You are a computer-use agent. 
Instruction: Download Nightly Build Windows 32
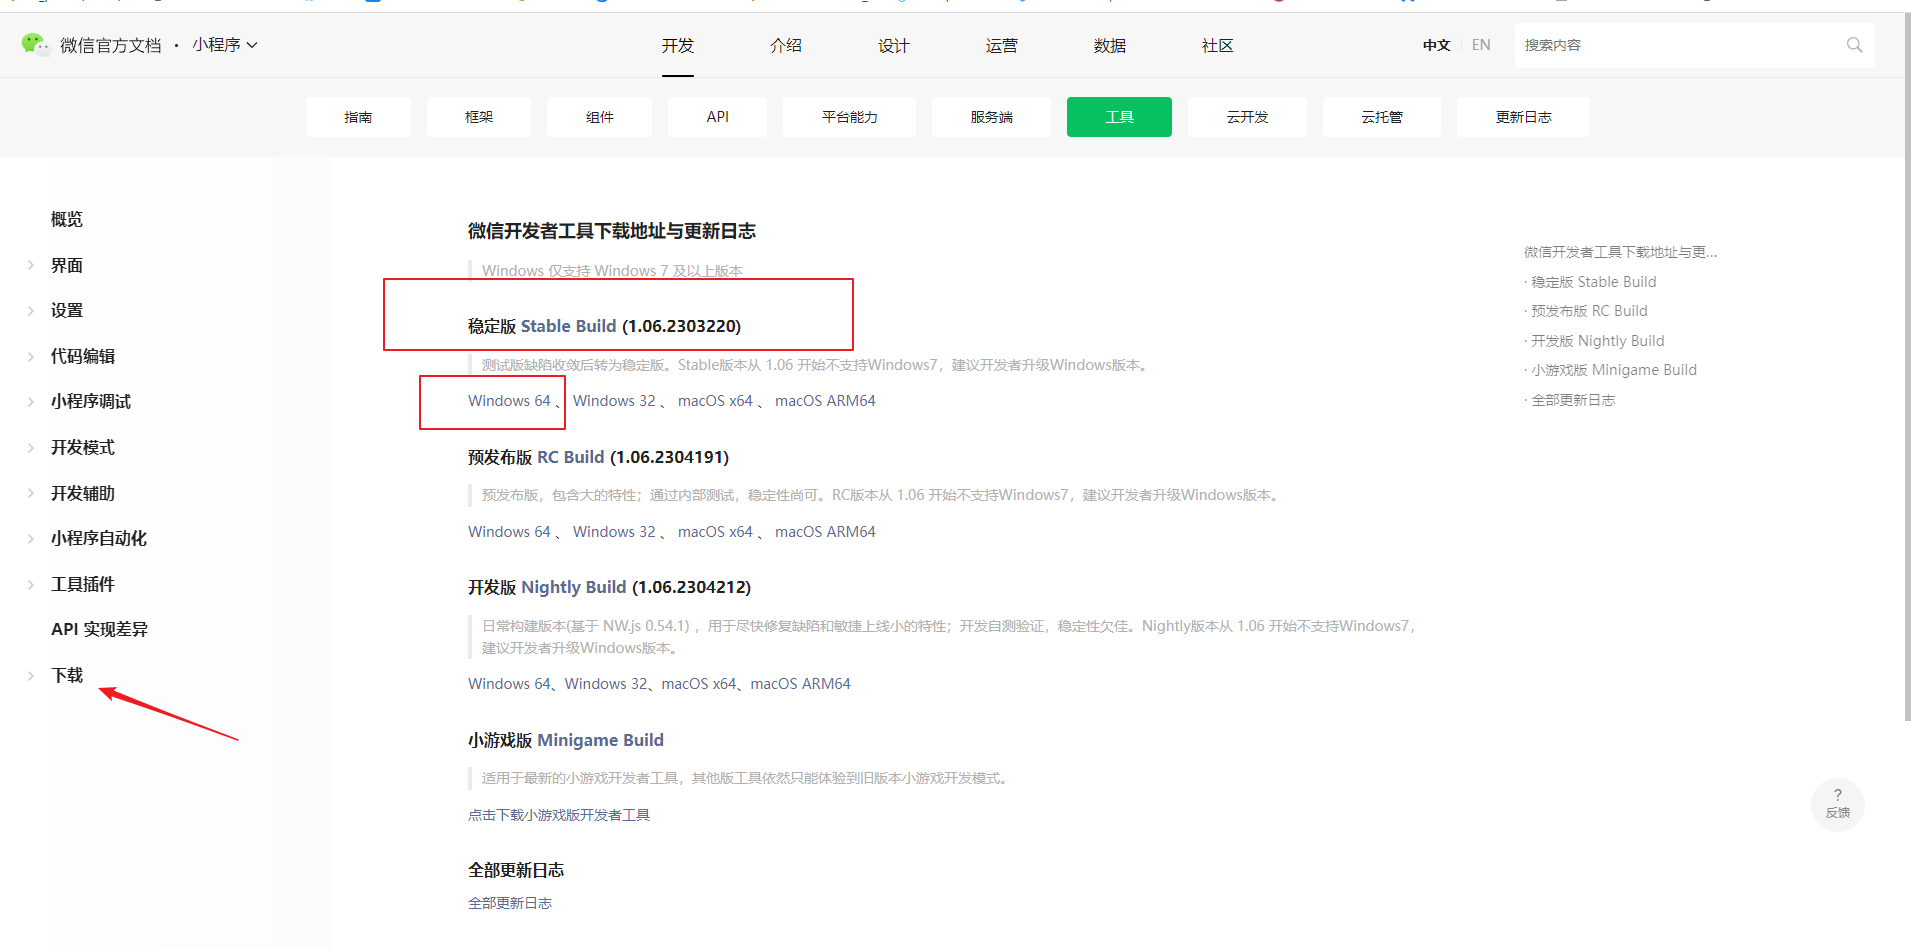pos(606,684)
